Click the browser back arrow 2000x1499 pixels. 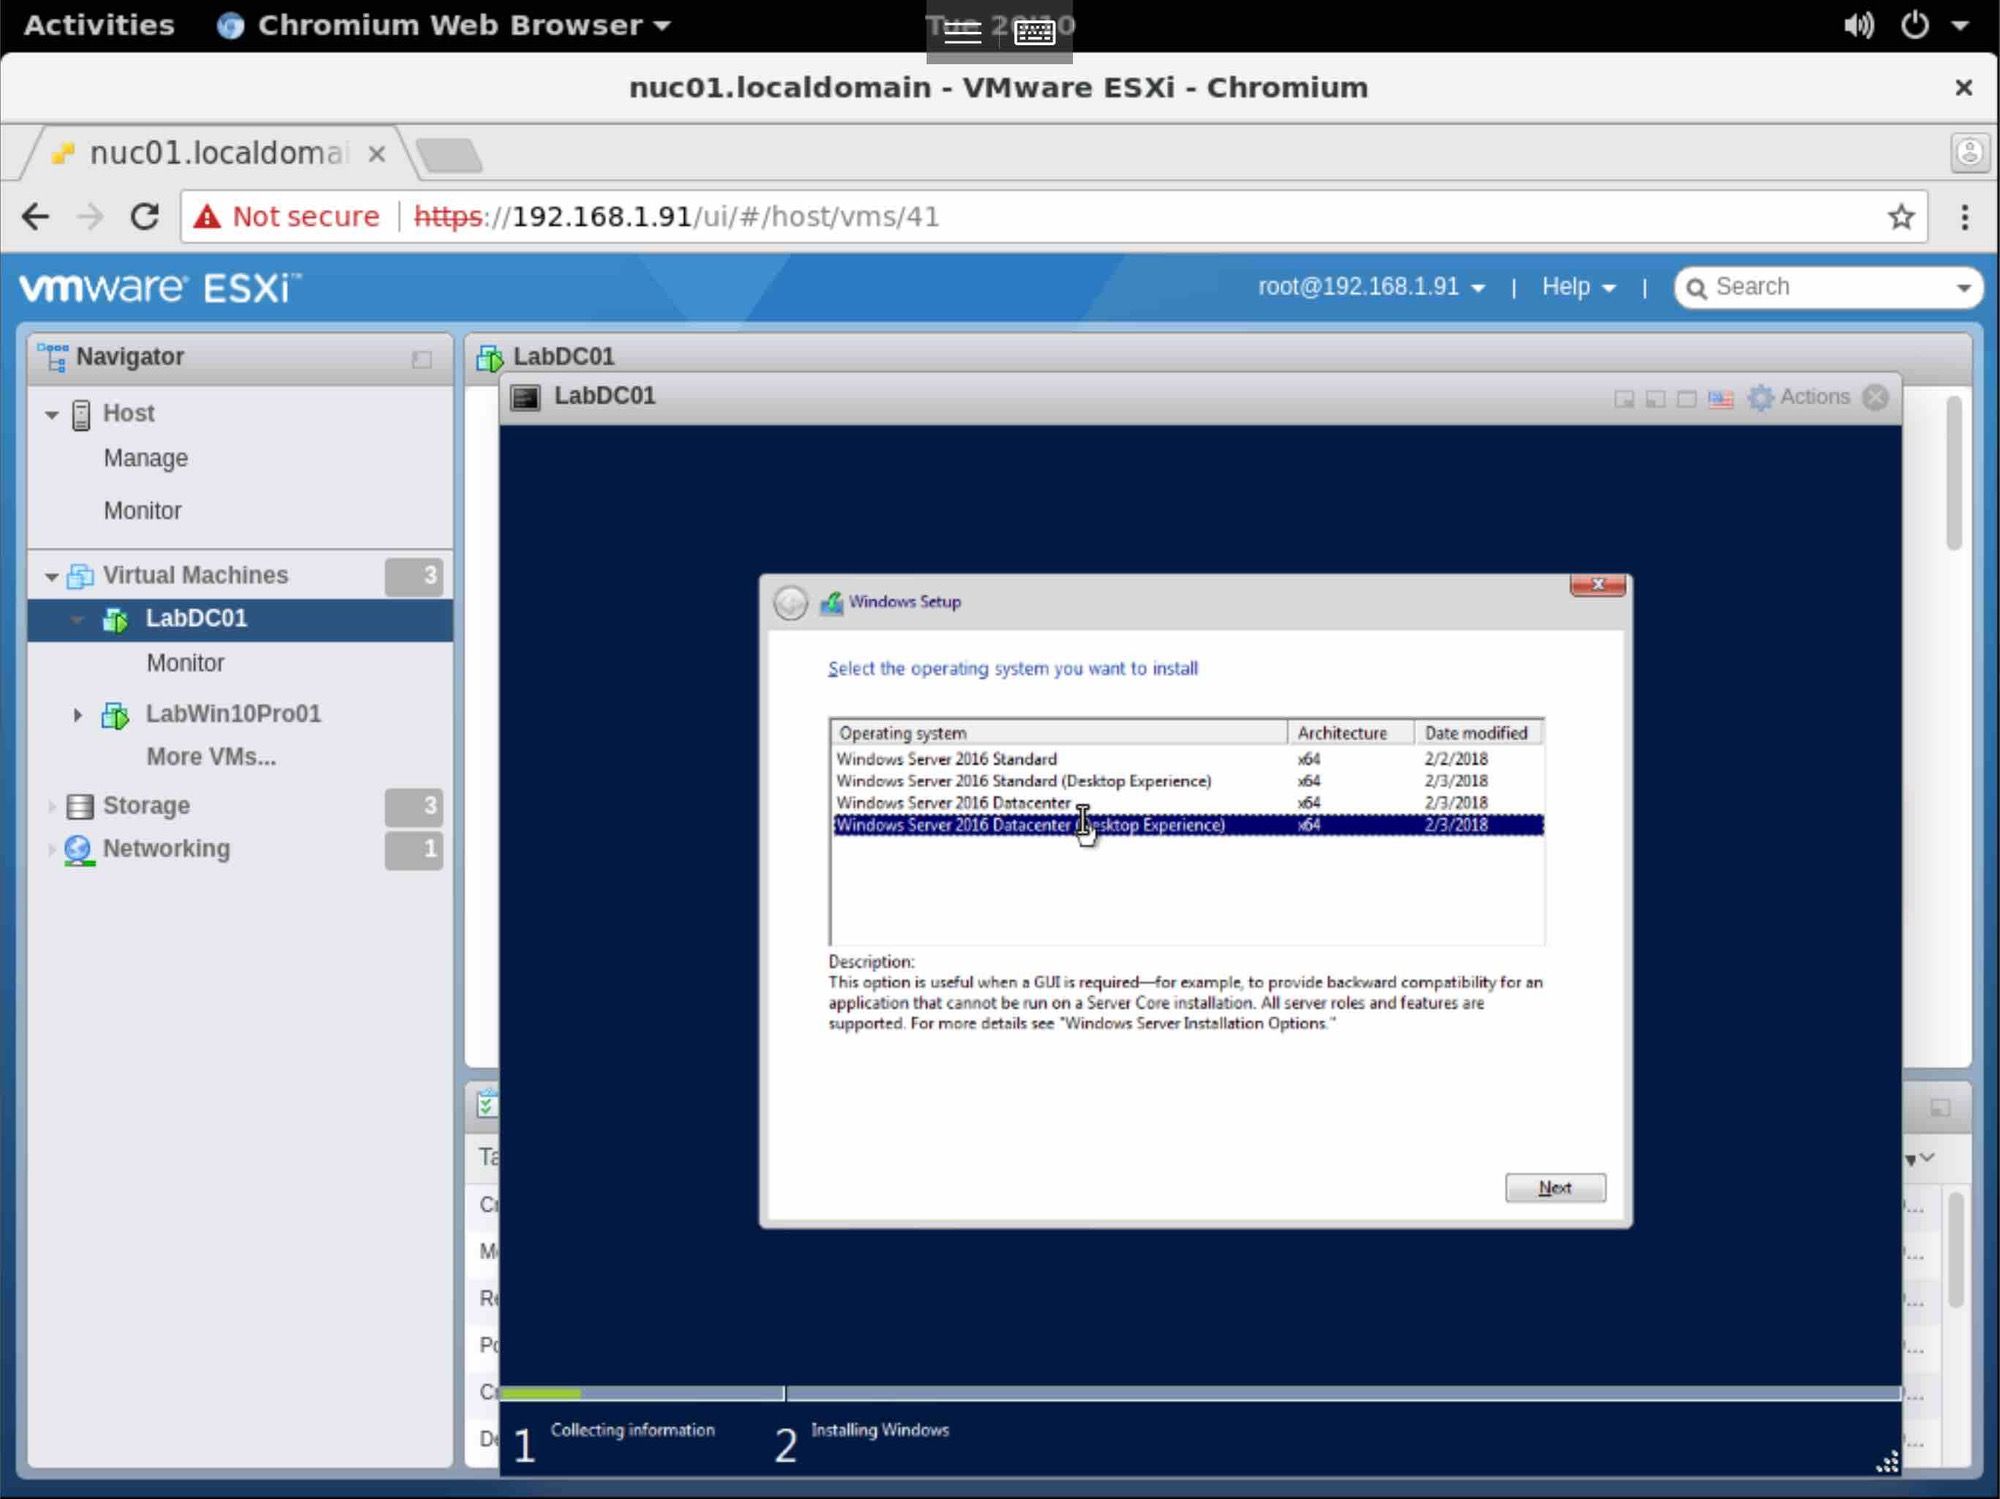(x=36, y=216)
